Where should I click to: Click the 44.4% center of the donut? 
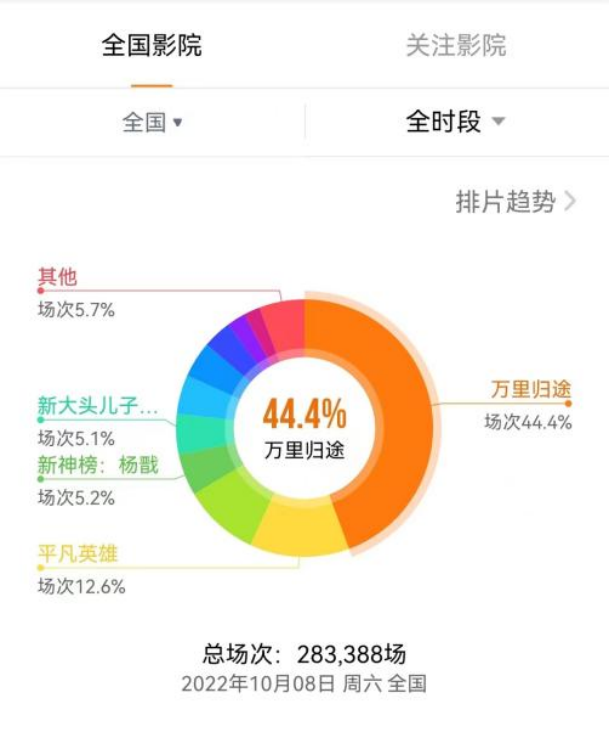point(305,414)
